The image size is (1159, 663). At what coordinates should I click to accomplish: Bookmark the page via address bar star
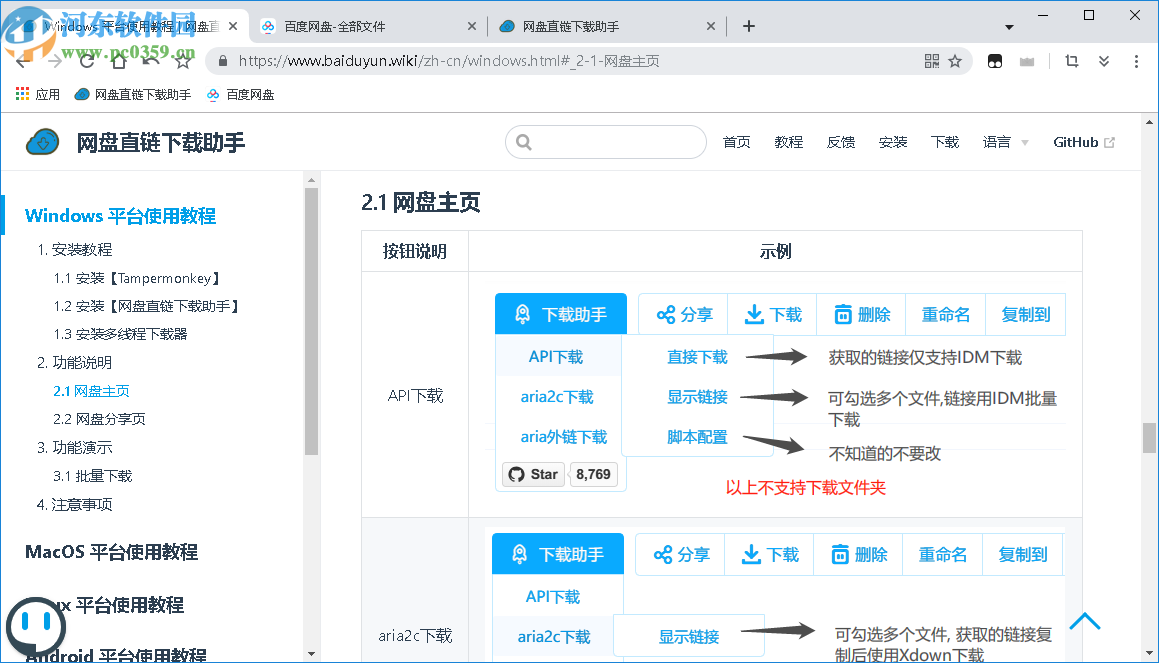coord(954,61)
